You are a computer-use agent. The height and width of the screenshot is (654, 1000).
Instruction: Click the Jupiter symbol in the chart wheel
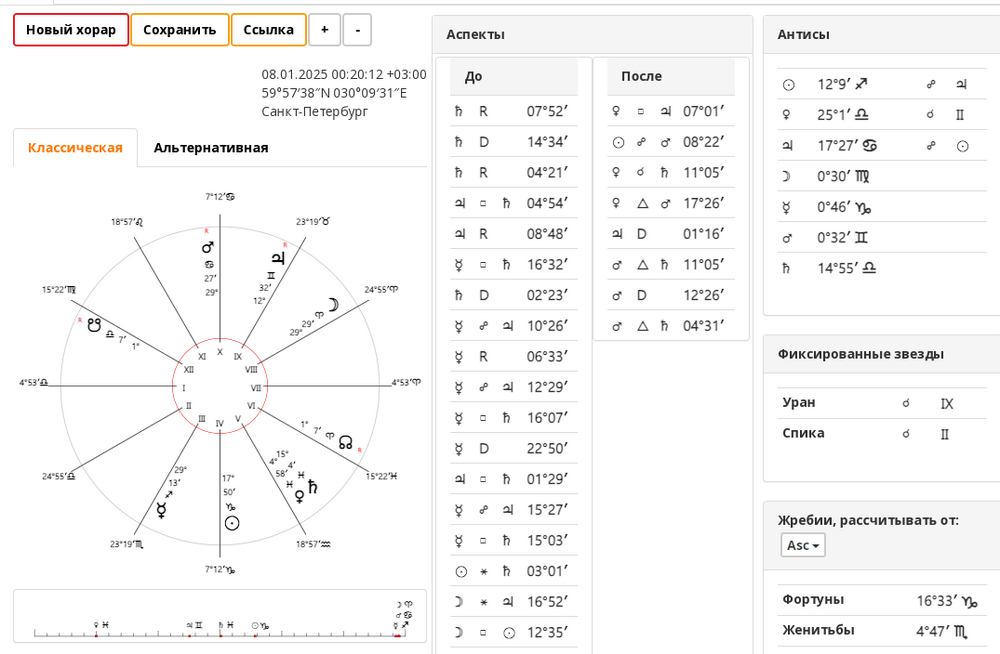pyautogui.click(x=278, y=257)
